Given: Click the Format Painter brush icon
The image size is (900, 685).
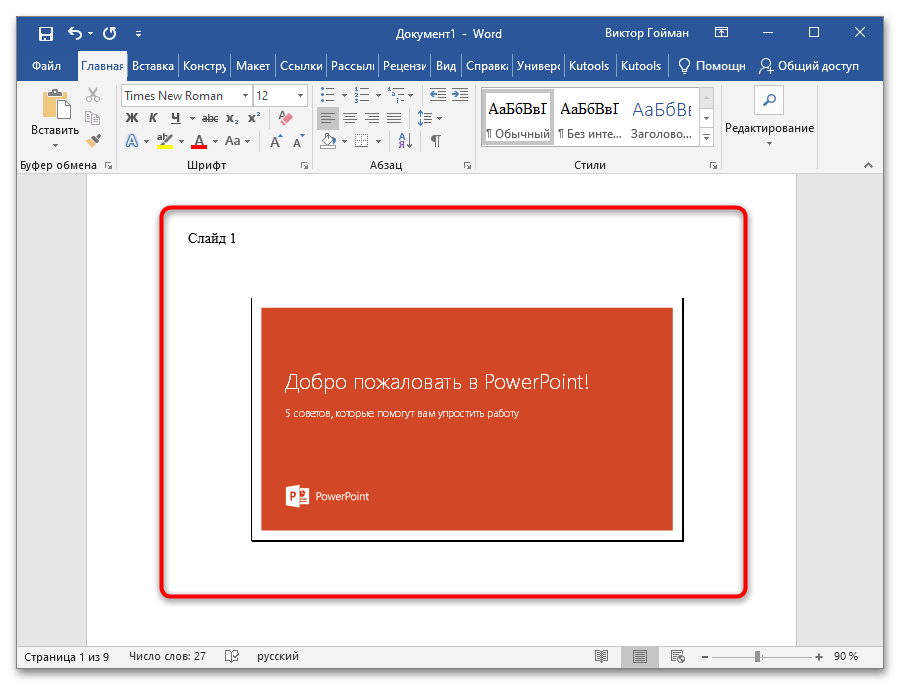Looking at the screenshot, I should coord(93,141).
